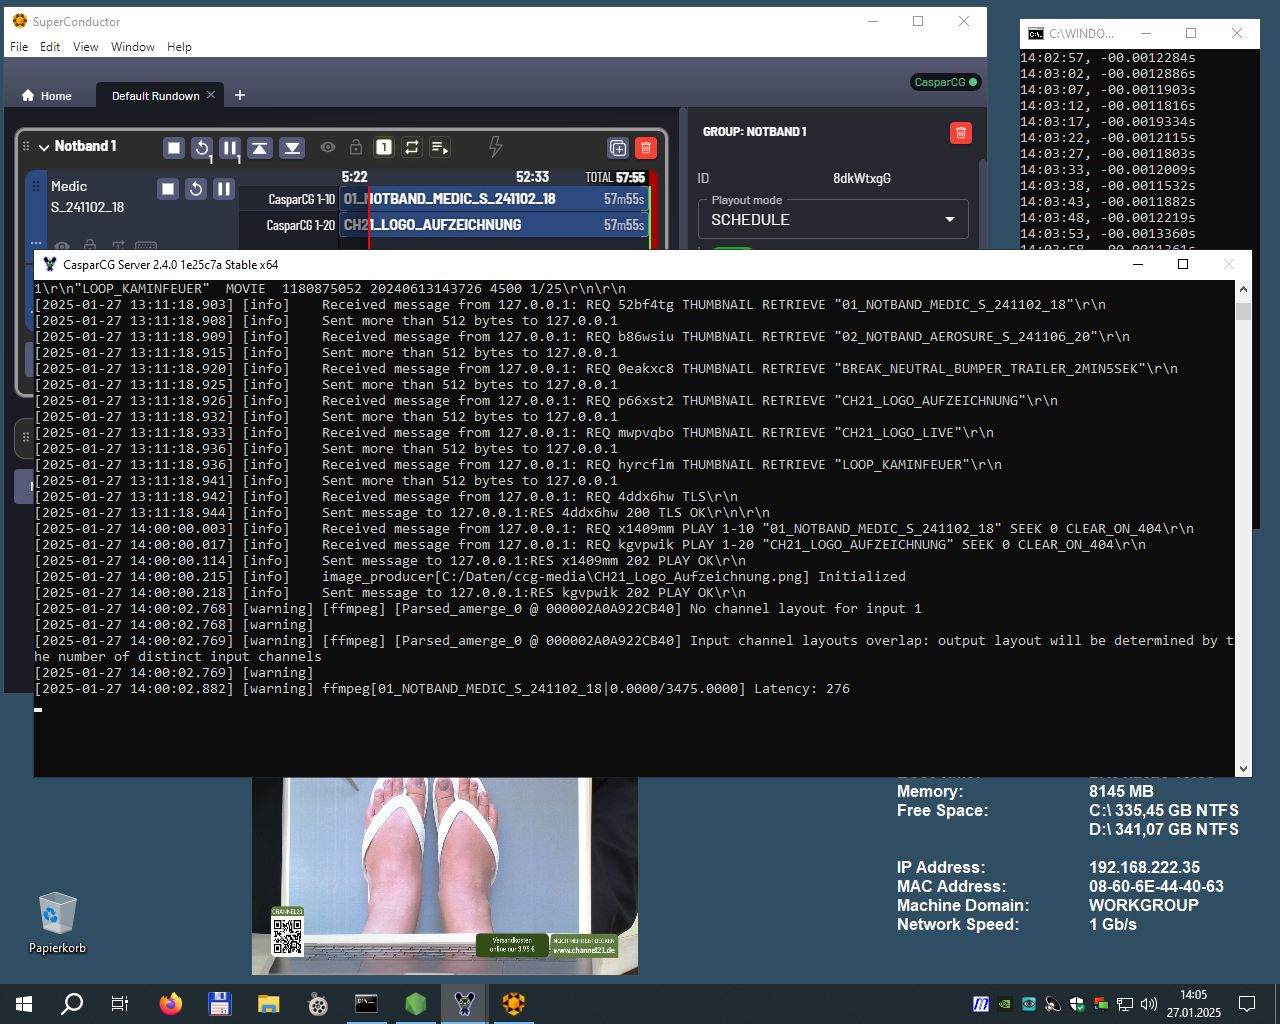
Task: Stop the Notband 1 group playback
Action: (x=174, y=148)
